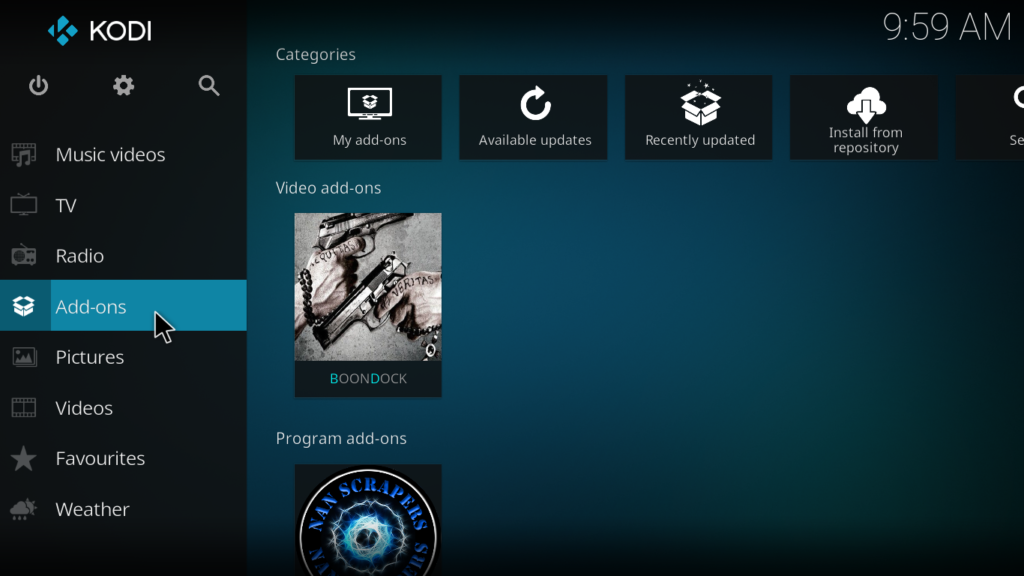This screenshot has width=1024, height=576.
Task: Click the Favourites star icon
Action: (24, 458)
